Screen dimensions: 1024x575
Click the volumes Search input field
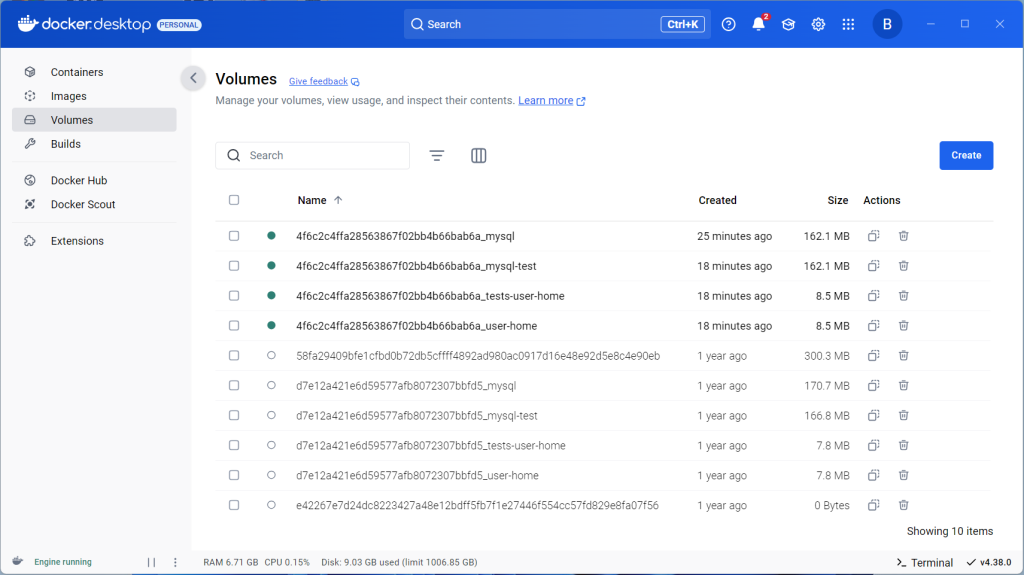point(320,155)
